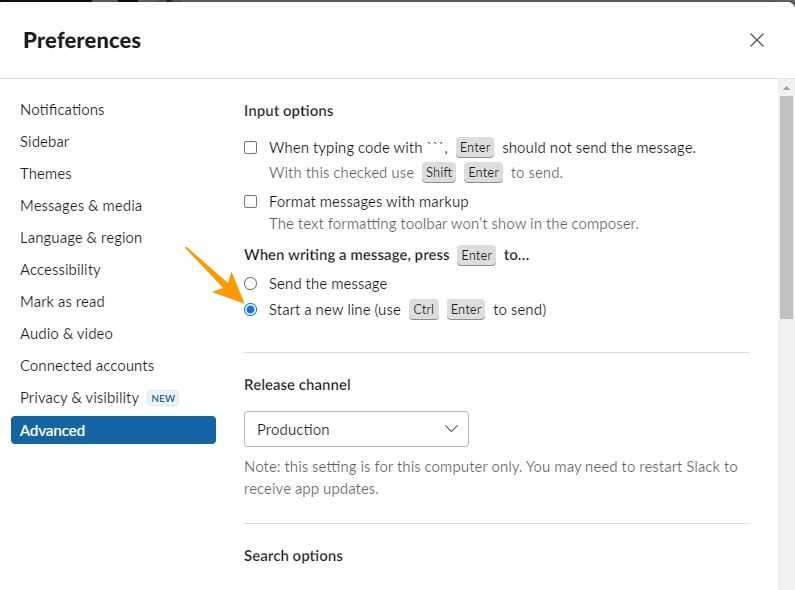The image size is (795, 590).
Task: Select Send the message radio option
Action: click(x=250, y=283)
